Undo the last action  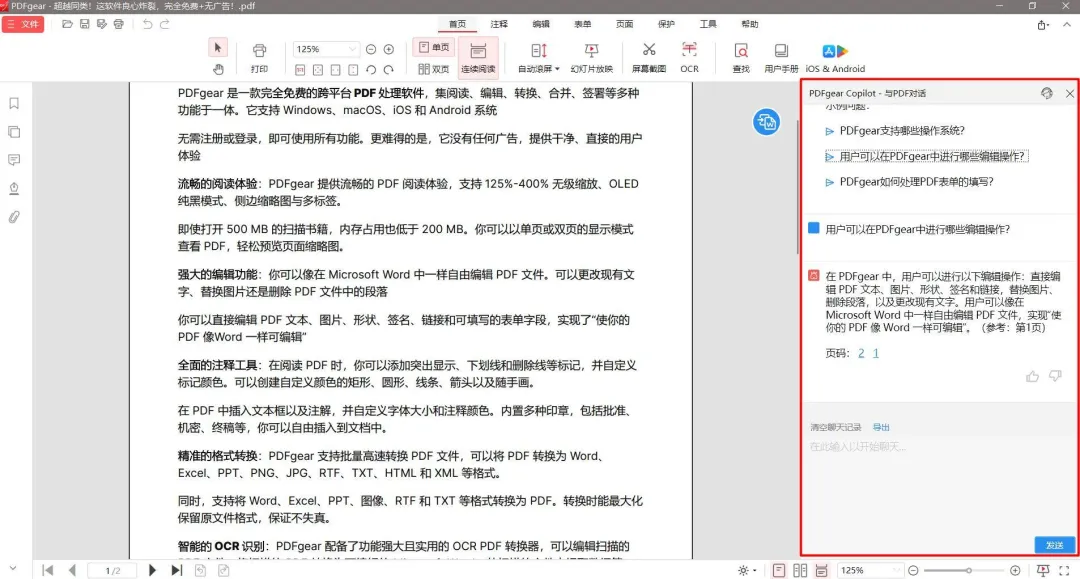coord(147,24)
